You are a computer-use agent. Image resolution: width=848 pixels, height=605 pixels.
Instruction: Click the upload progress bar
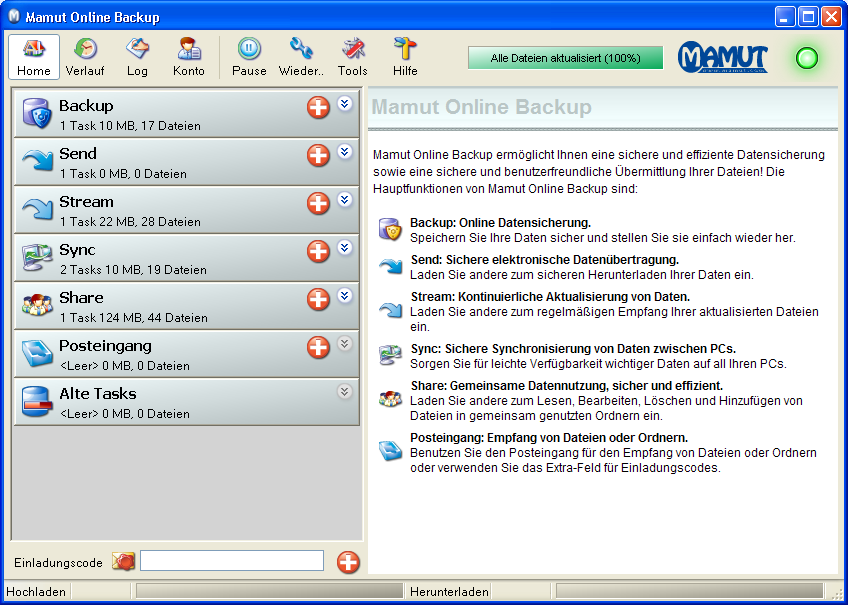pos(269,591)
